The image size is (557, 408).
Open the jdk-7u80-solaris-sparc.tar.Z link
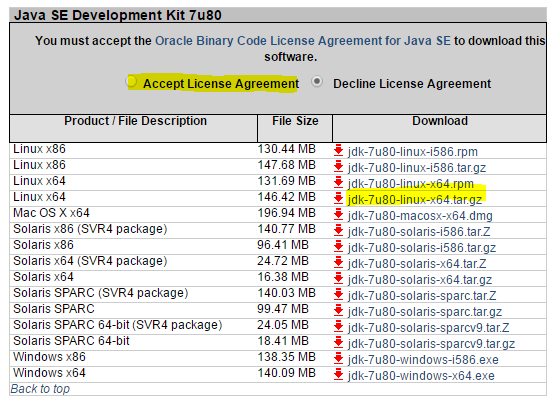[x=422, y=295]
